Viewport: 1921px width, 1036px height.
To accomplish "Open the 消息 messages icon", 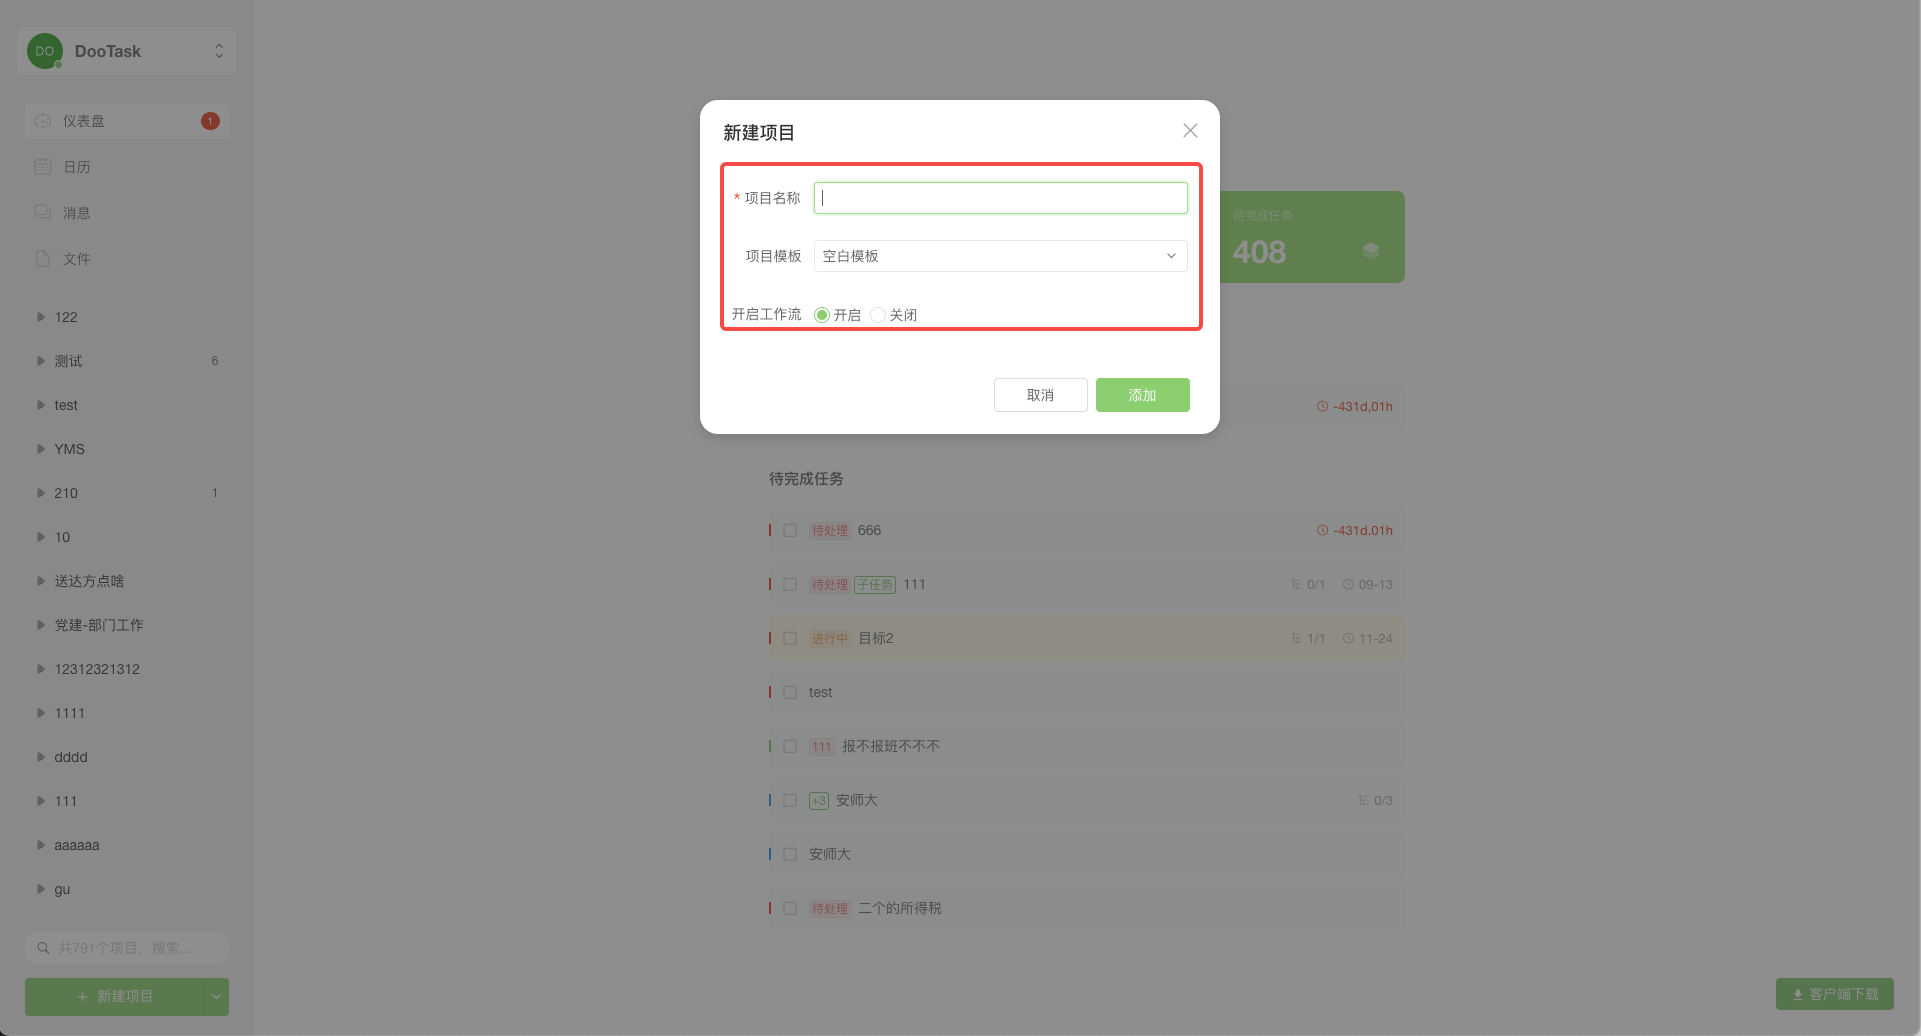I will pyautogui.click(x=42, y=212).
